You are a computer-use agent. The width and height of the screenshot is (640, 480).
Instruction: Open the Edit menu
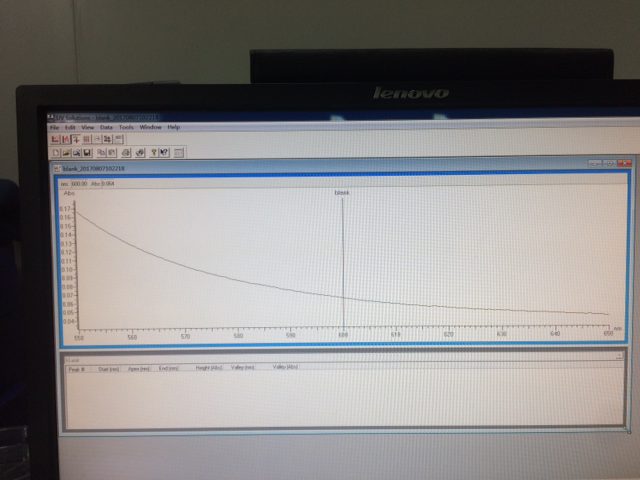coord(70,127)
